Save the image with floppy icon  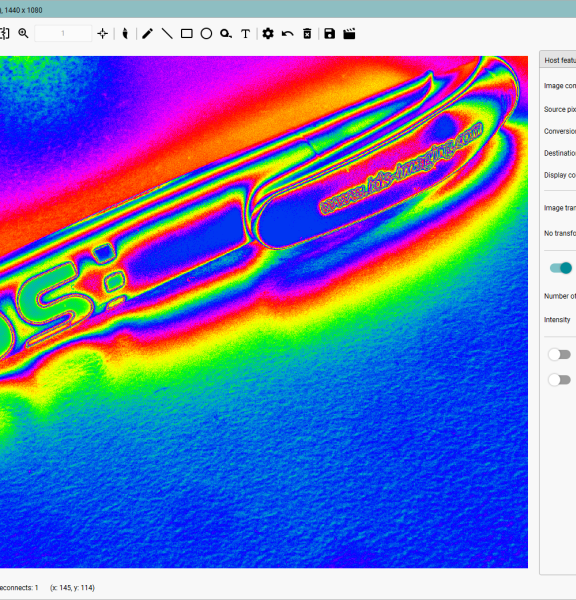330,34
